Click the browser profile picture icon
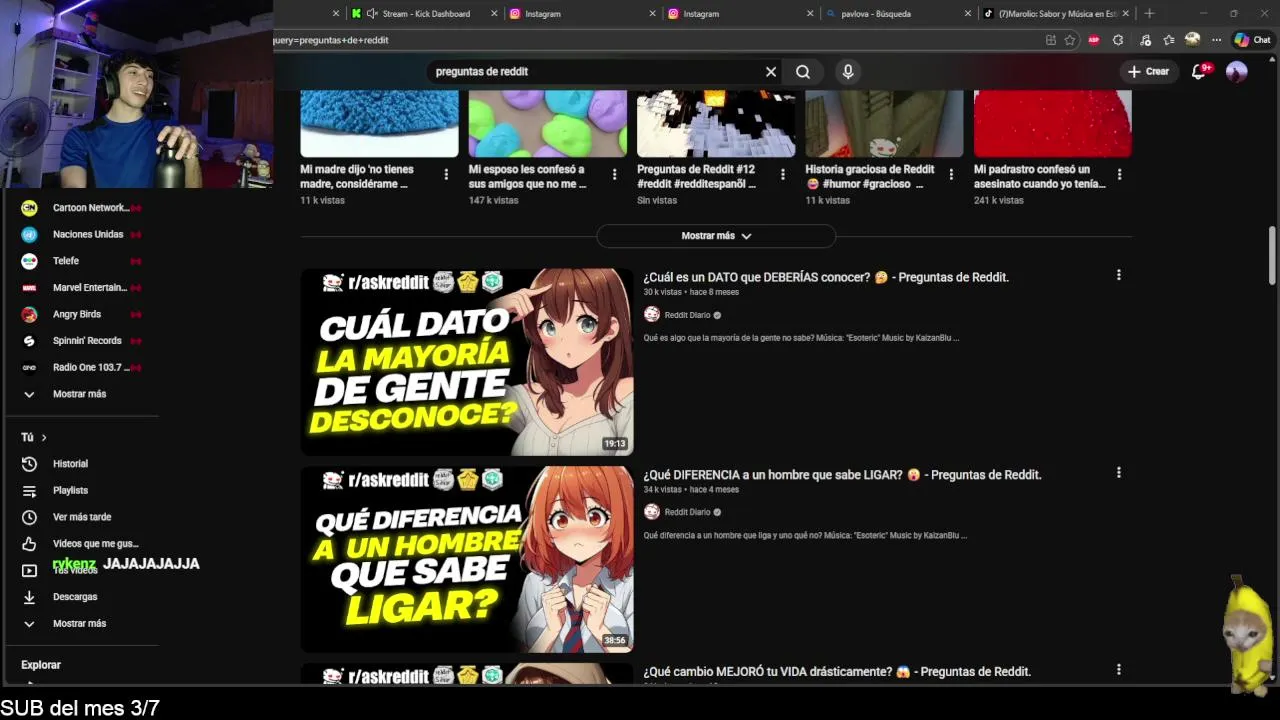The height and width of the screenshot is (720, 1280). pos(1192,39)
